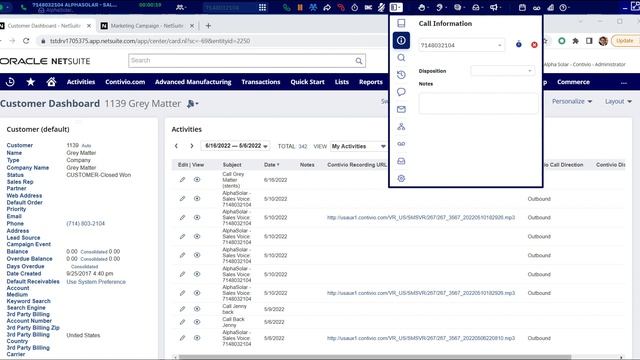
Task: Open the My Activities view dropdown
Action: (x=358, y=146)
